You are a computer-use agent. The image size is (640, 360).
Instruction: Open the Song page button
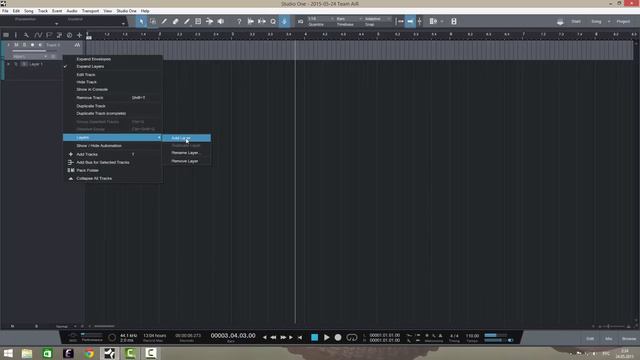coord(596,21)
